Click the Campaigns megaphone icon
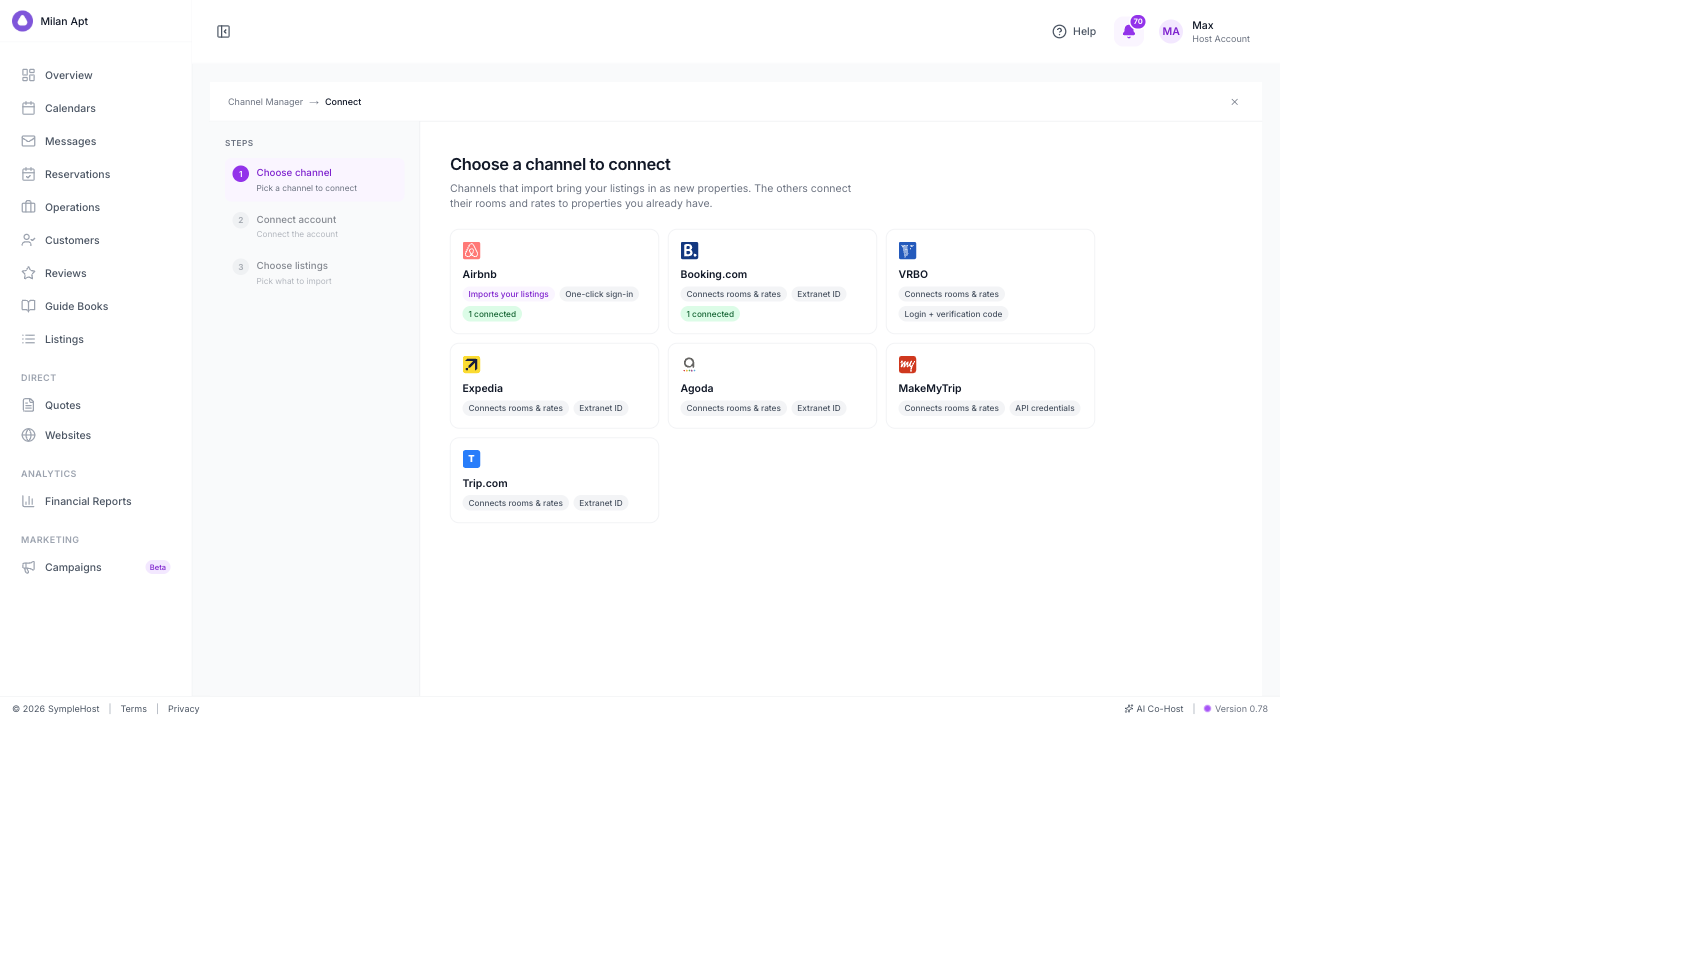This screenshot has height=960, width=1707. click(x=28, y=567)
